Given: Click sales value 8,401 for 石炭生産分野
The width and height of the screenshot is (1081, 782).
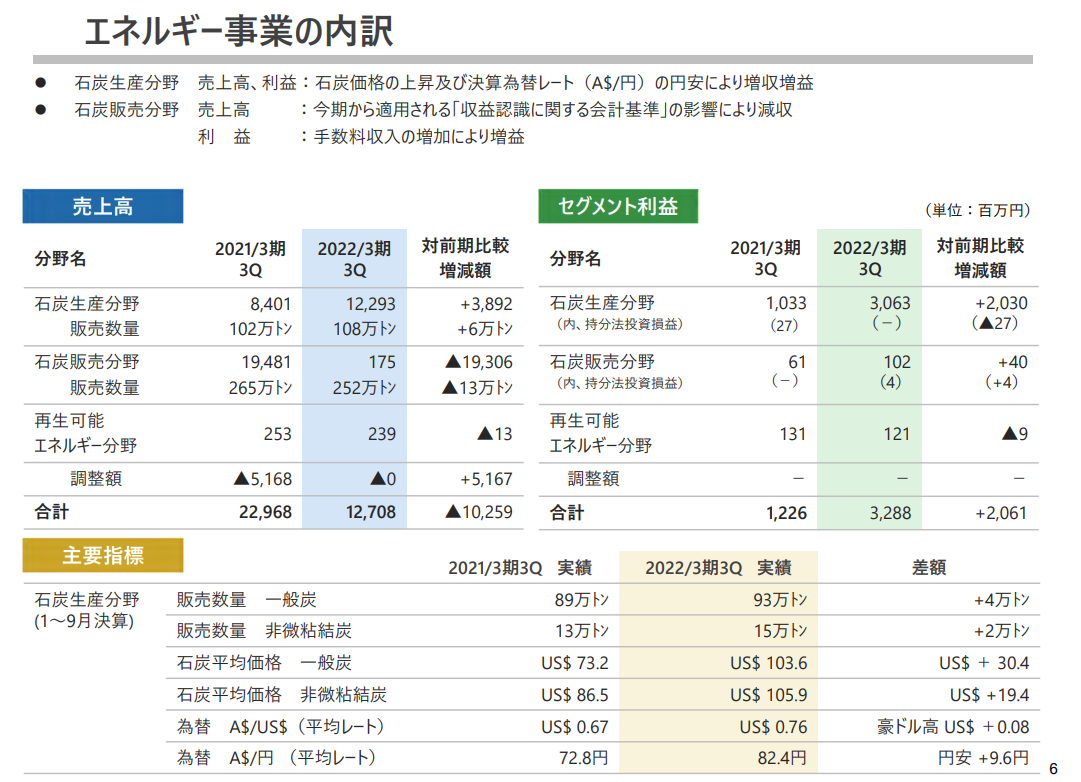Looking at the screenshot, I should pyautogui.click(x=270, y=304).
